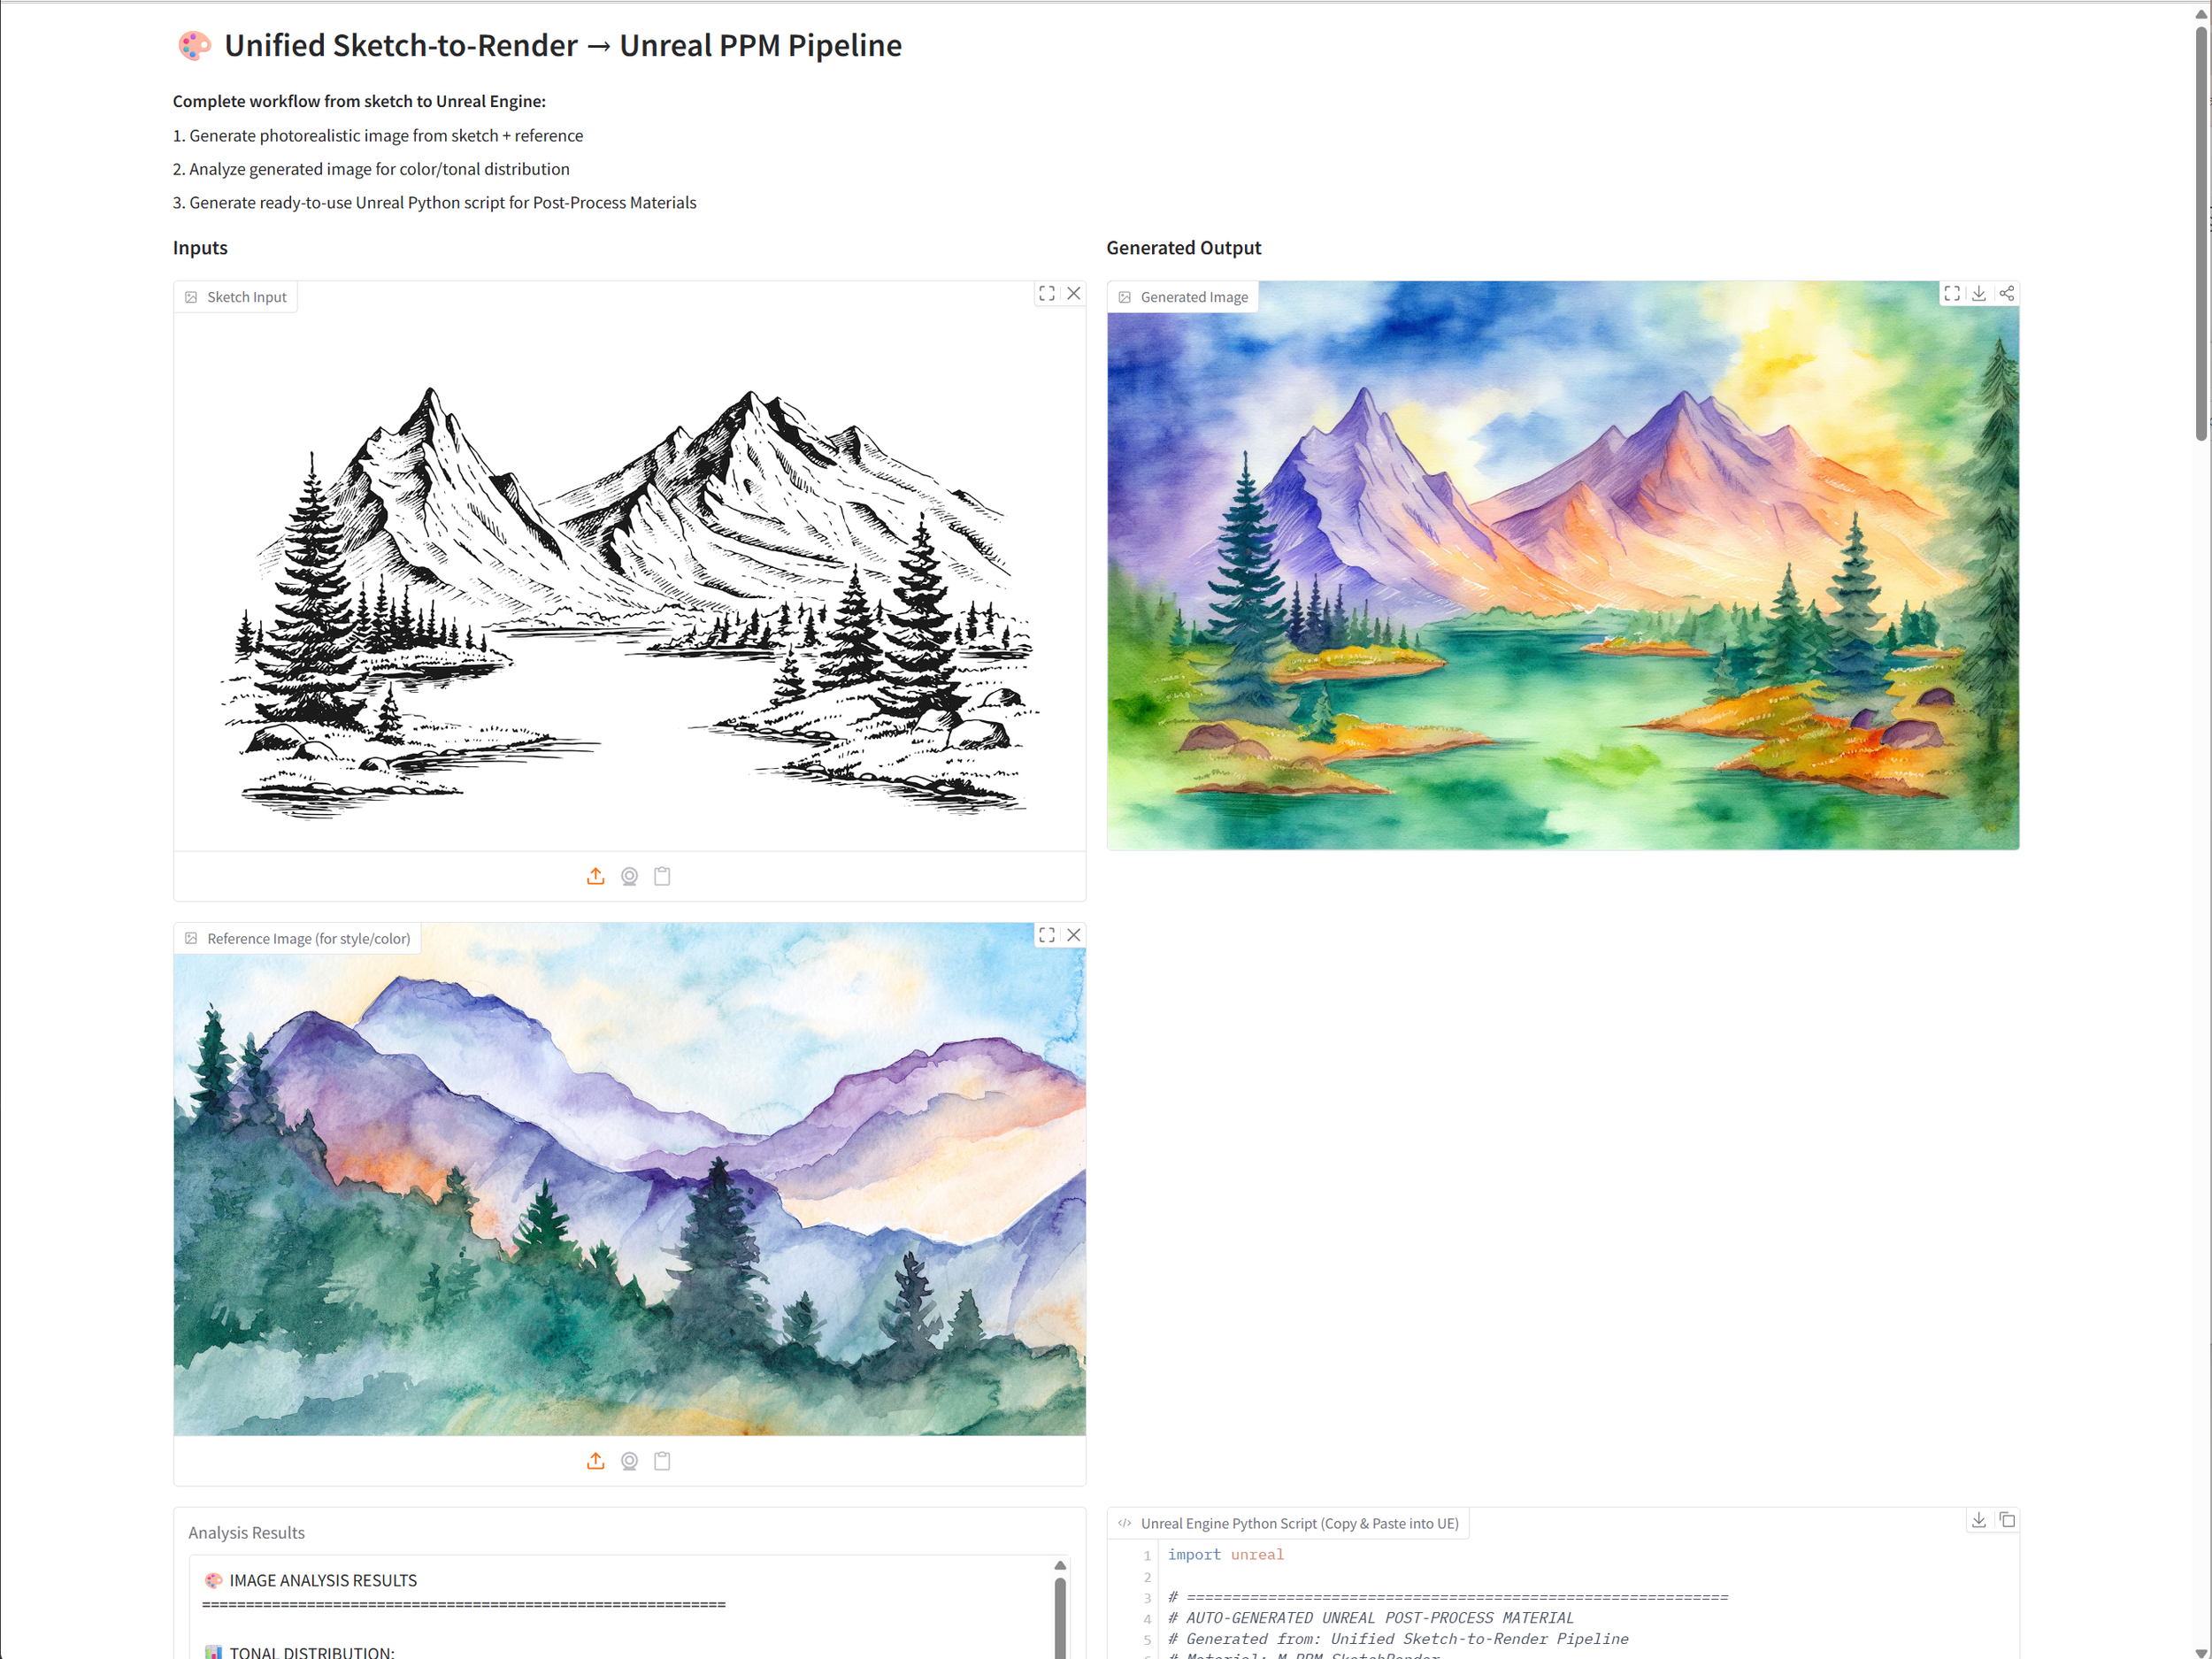Open webcam capture for Reference Image

pos(629,1461)
